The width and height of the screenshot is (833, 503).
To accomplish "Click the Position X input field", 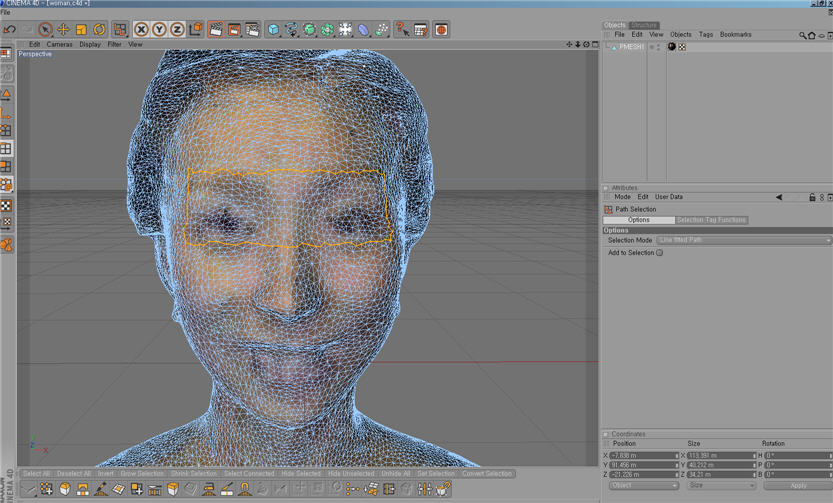I will click(644, 456).
